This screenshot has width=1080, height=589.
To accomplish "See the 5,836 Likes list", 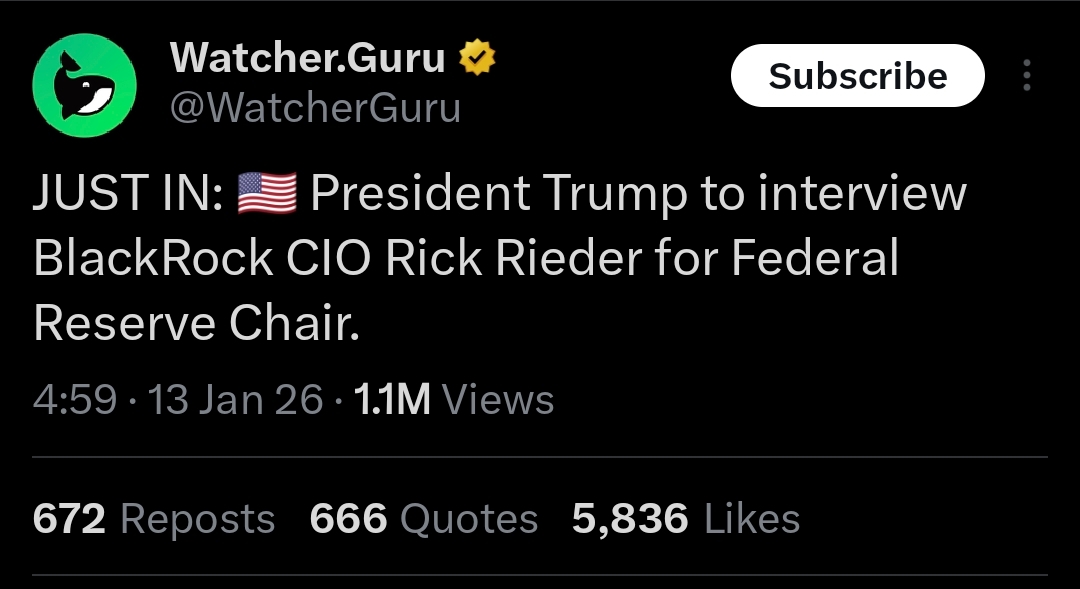I will pyautogui.click(x=686, y=519).
